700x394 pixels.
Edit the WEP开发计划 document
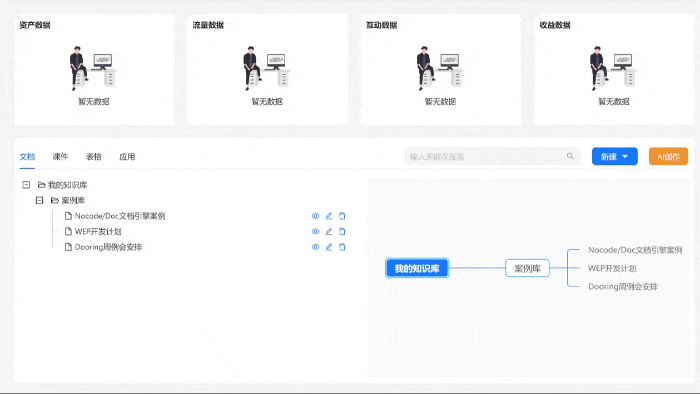point(329,232)
